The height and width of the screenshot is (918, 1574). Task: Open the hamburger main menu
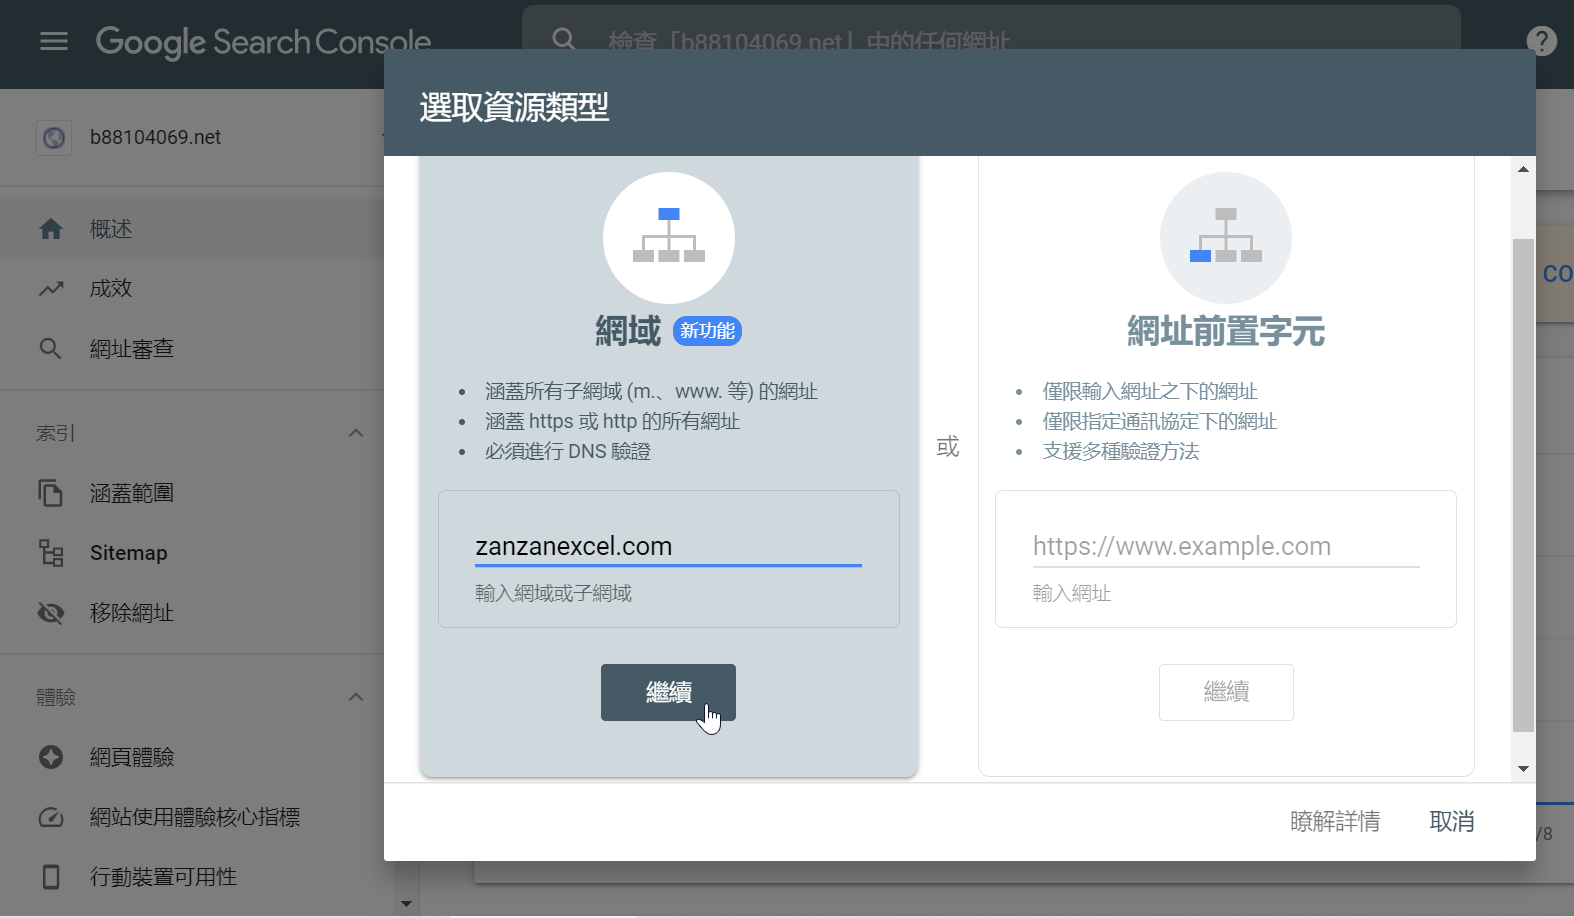pyautogui.click(x=54, y=41)
